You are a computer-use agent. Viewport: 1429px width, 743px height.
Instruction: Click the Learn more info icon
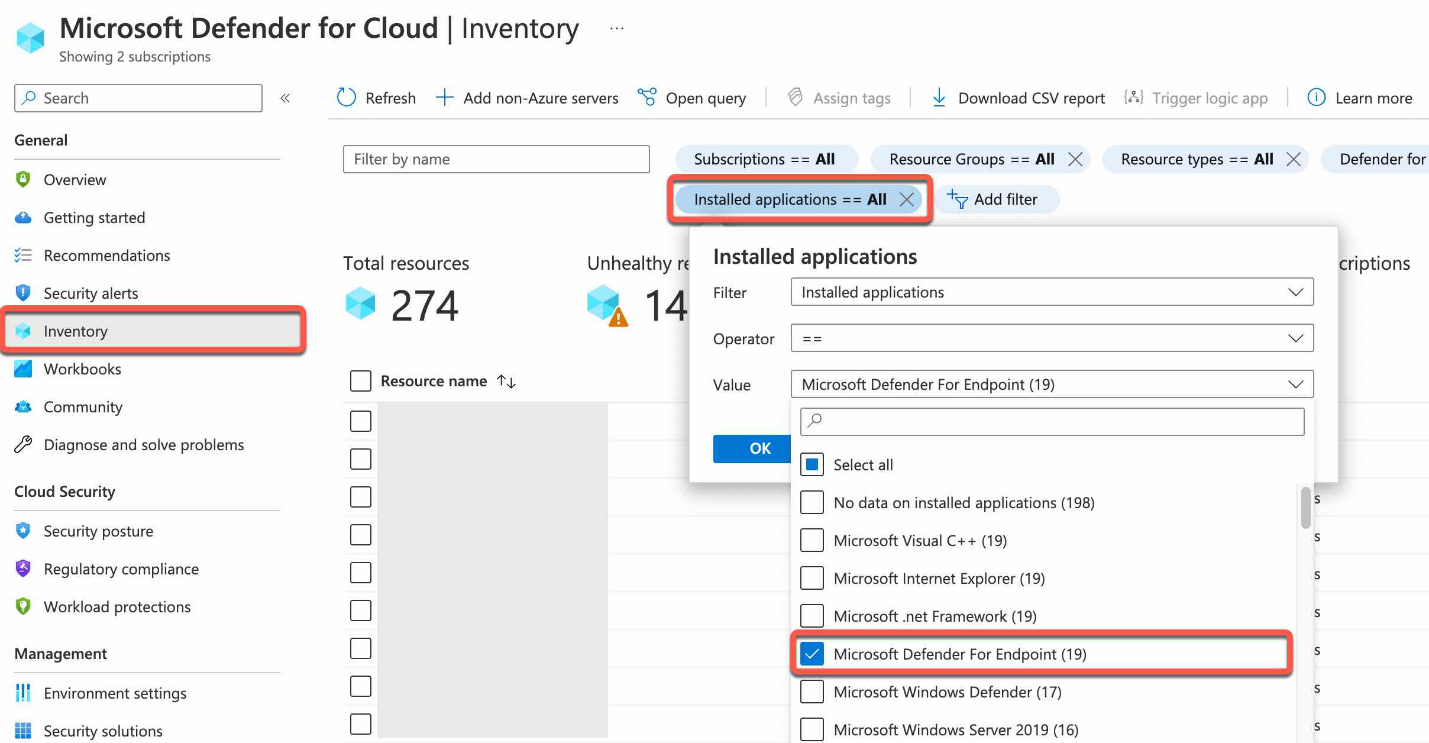pyautogui.click(x=1317, y=98)
